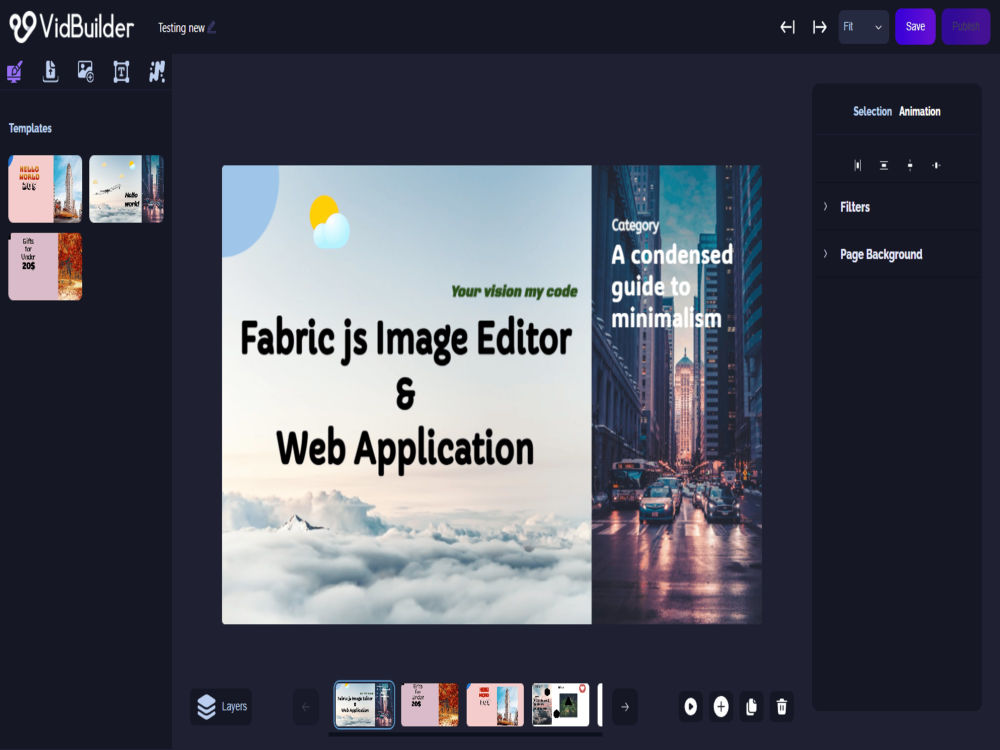Open the Layers panel

point(221,707)
